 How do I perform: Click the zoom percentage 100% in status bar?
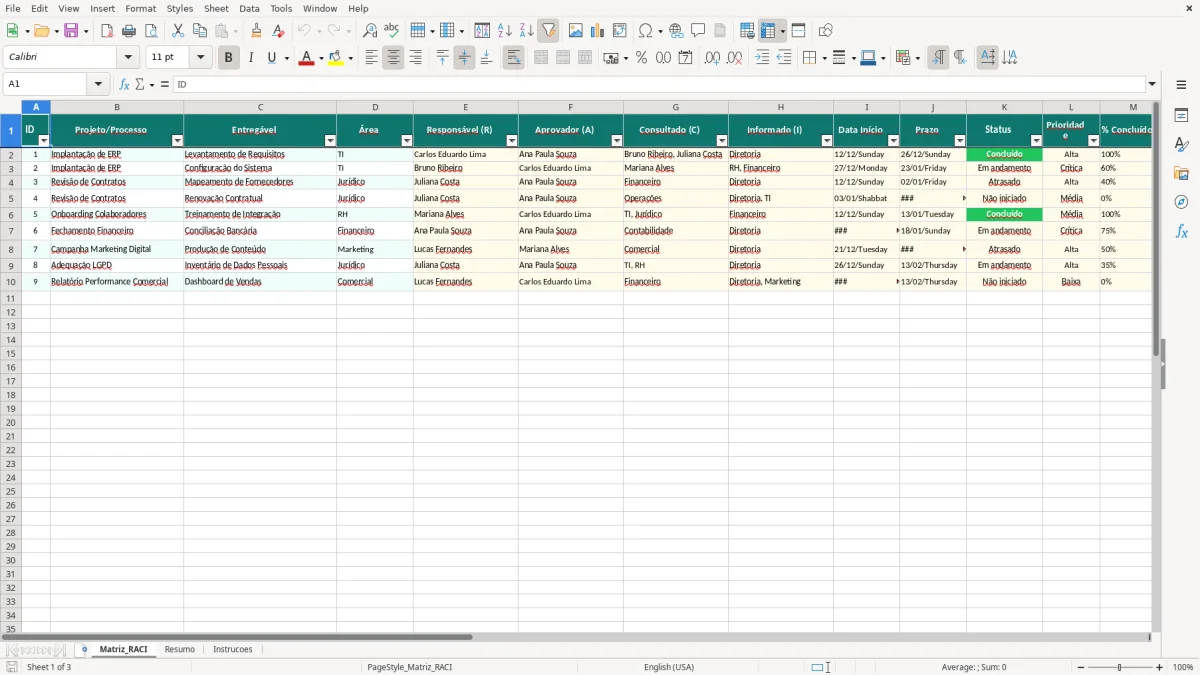tap(1183, 667)
